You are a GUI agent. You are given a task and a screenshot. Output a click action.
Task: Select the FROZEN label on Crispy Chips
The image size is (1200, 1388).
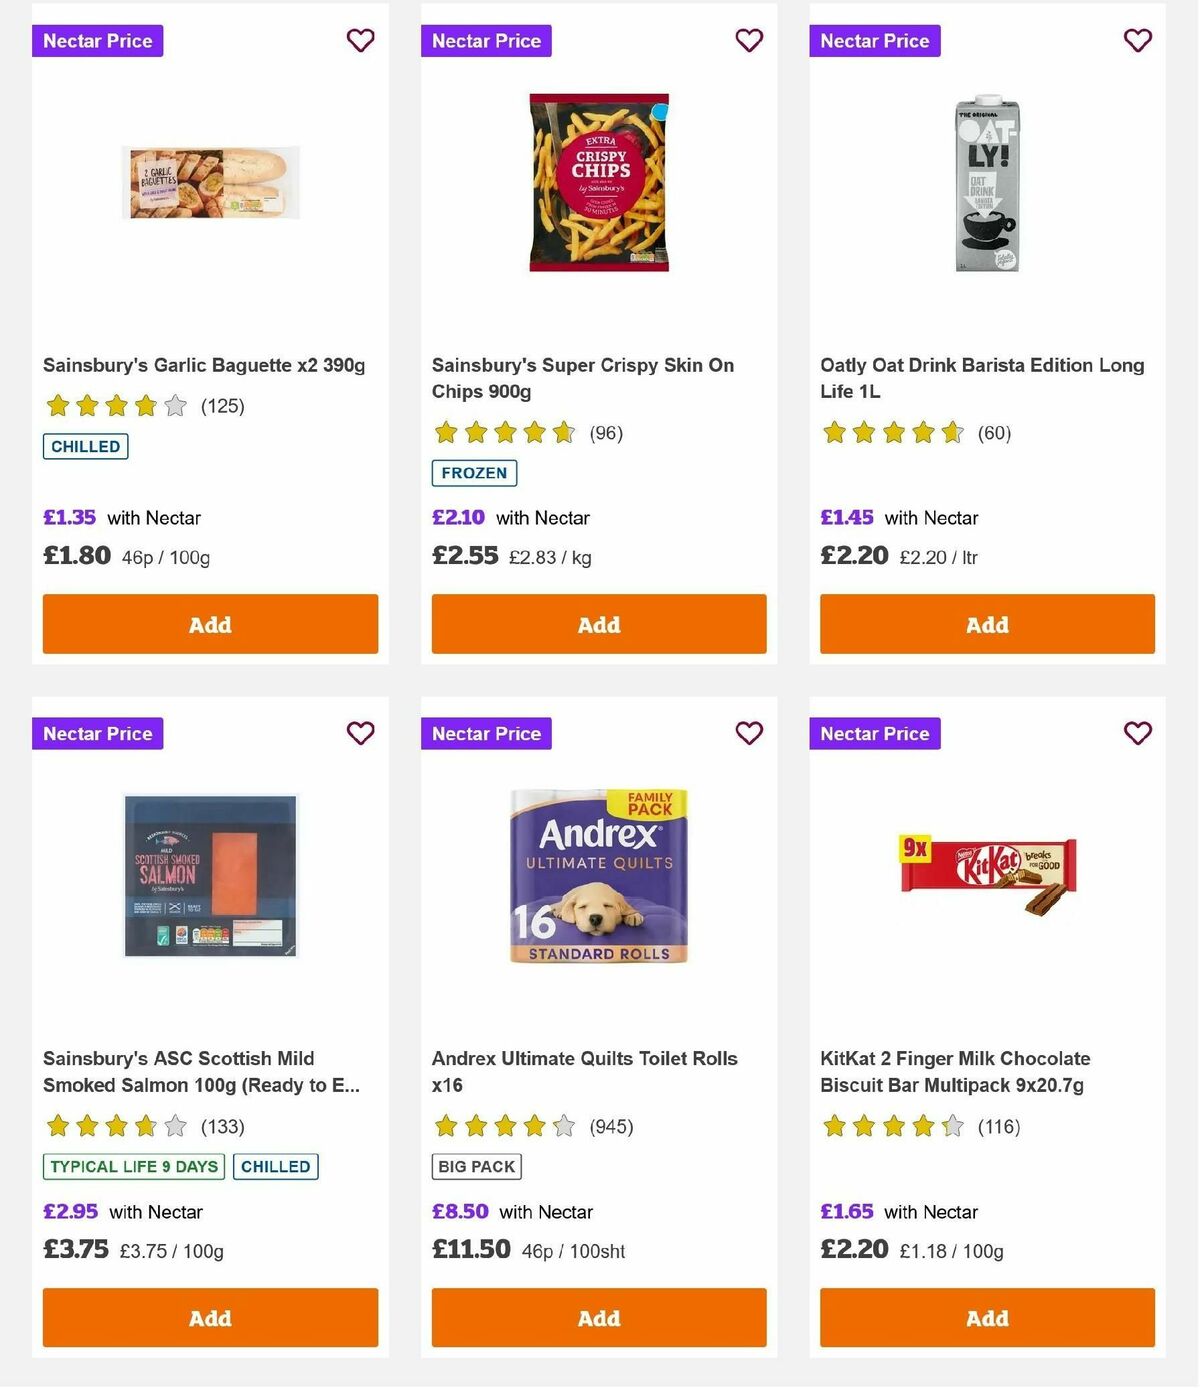pos(474,472)
